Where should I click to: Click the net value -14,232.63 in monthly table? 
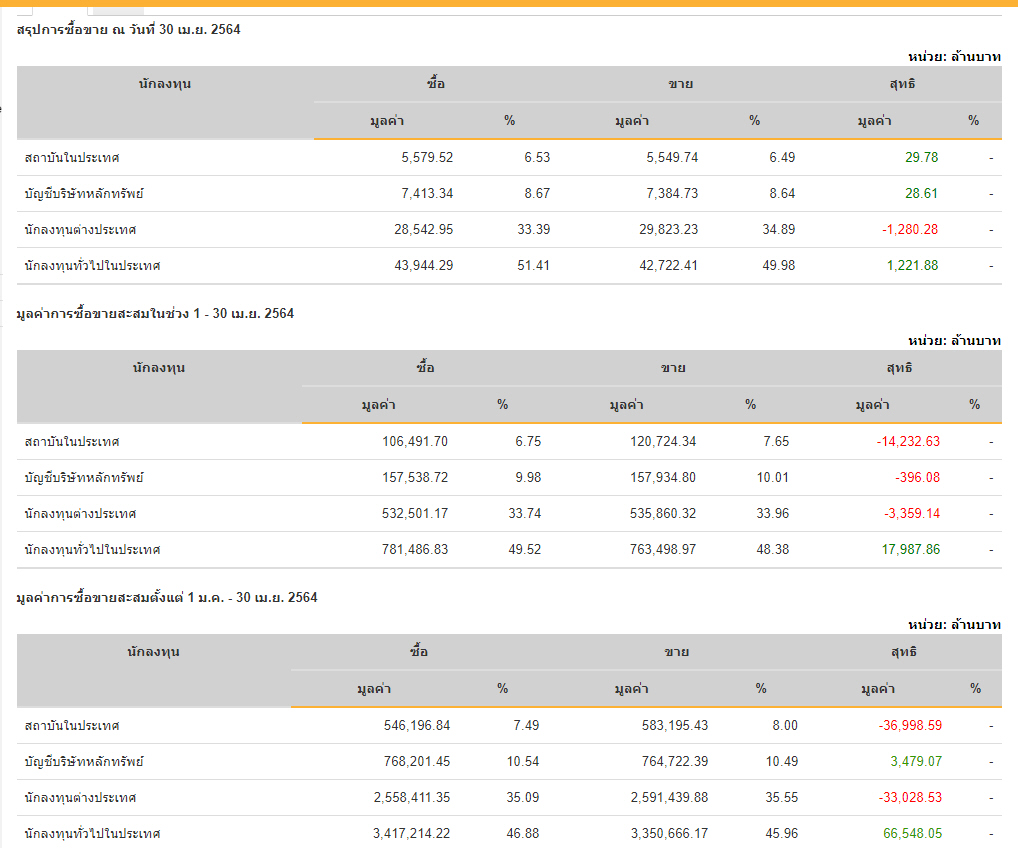(902, 442)
